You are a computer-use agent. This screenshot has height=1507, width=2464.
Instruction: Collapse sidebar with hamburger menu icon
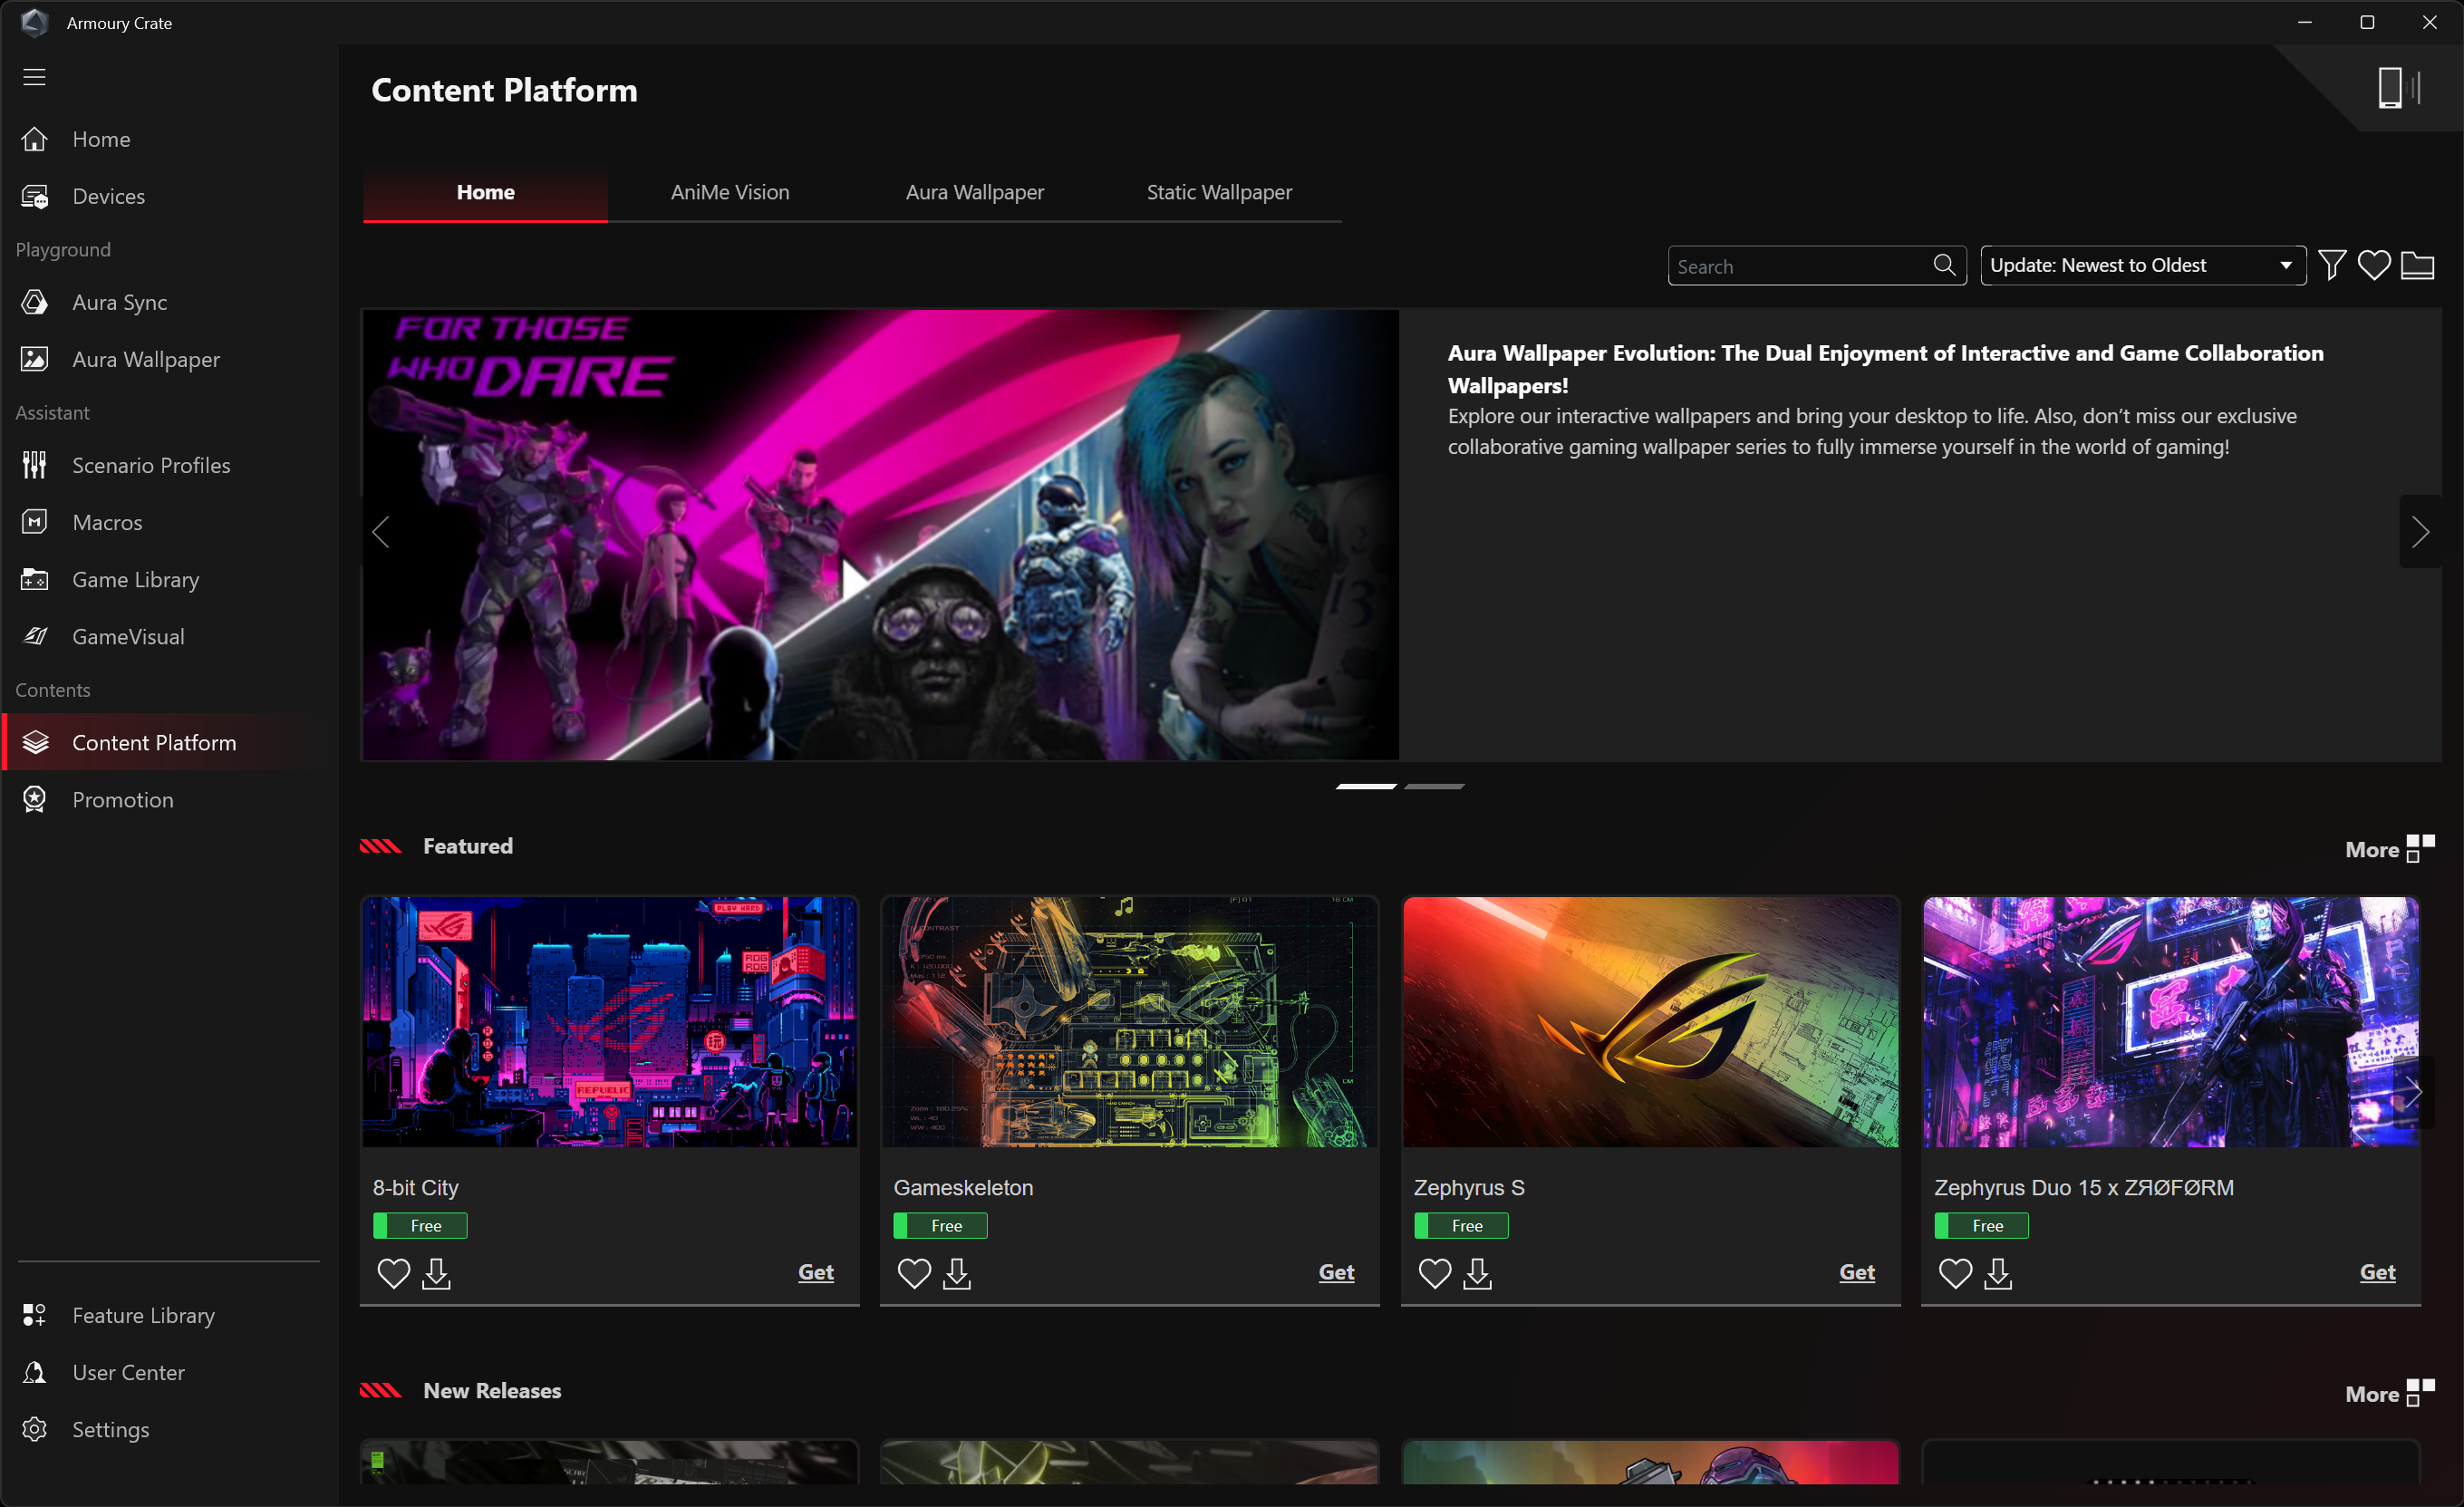coord(35,77)
